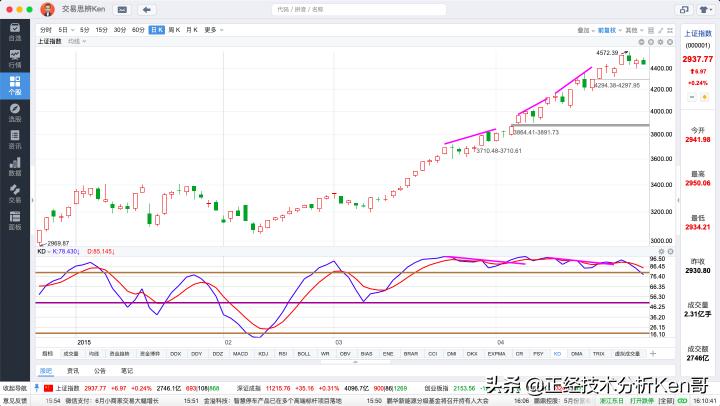Open the 资讯 news icon in left sidebar
Screen dimensions: 720x406
15,140
